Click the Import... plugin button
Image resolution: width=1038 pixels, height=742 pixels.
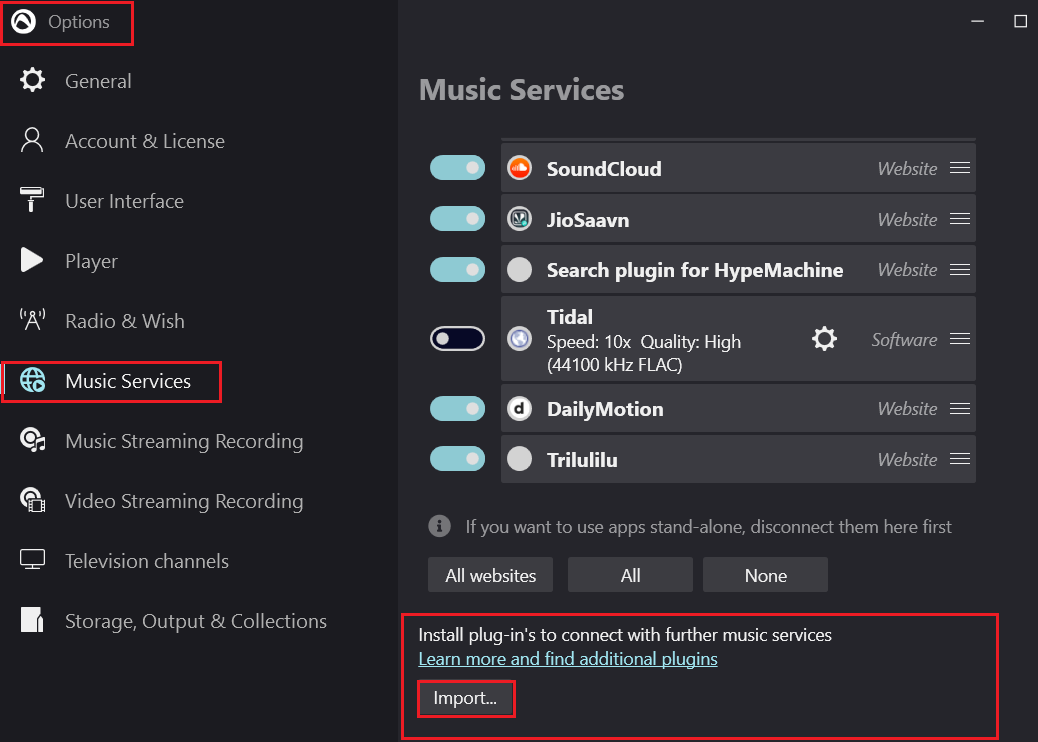point(466,698)
